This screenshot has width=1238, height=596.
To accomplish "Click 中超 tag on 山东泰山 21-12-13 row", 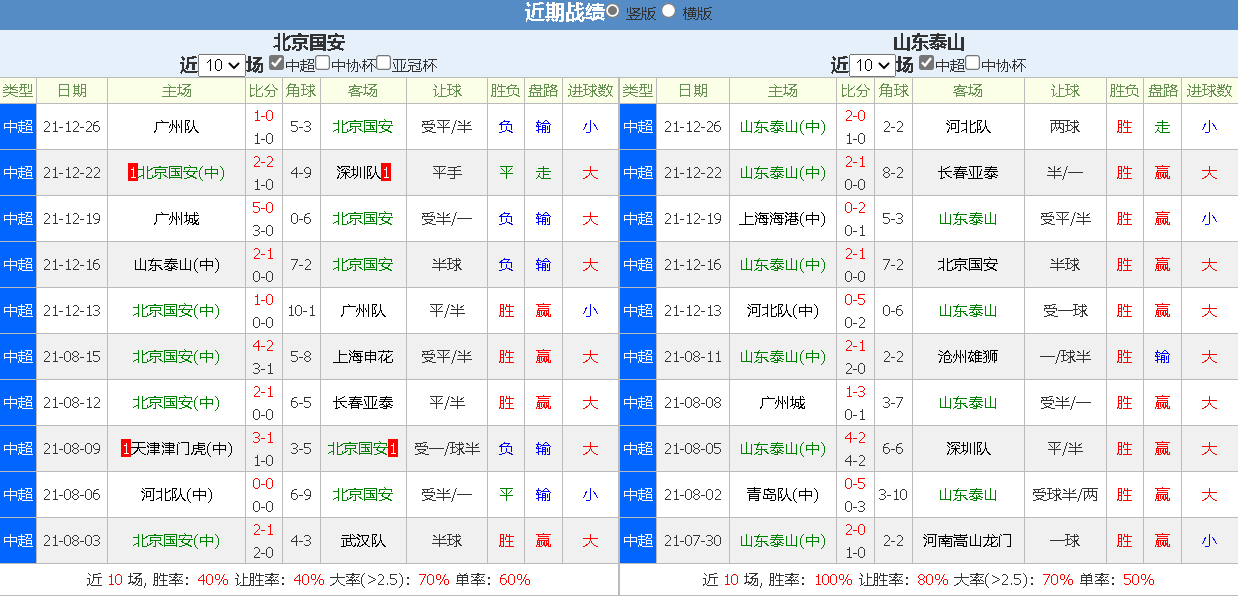I will (638, 311).
